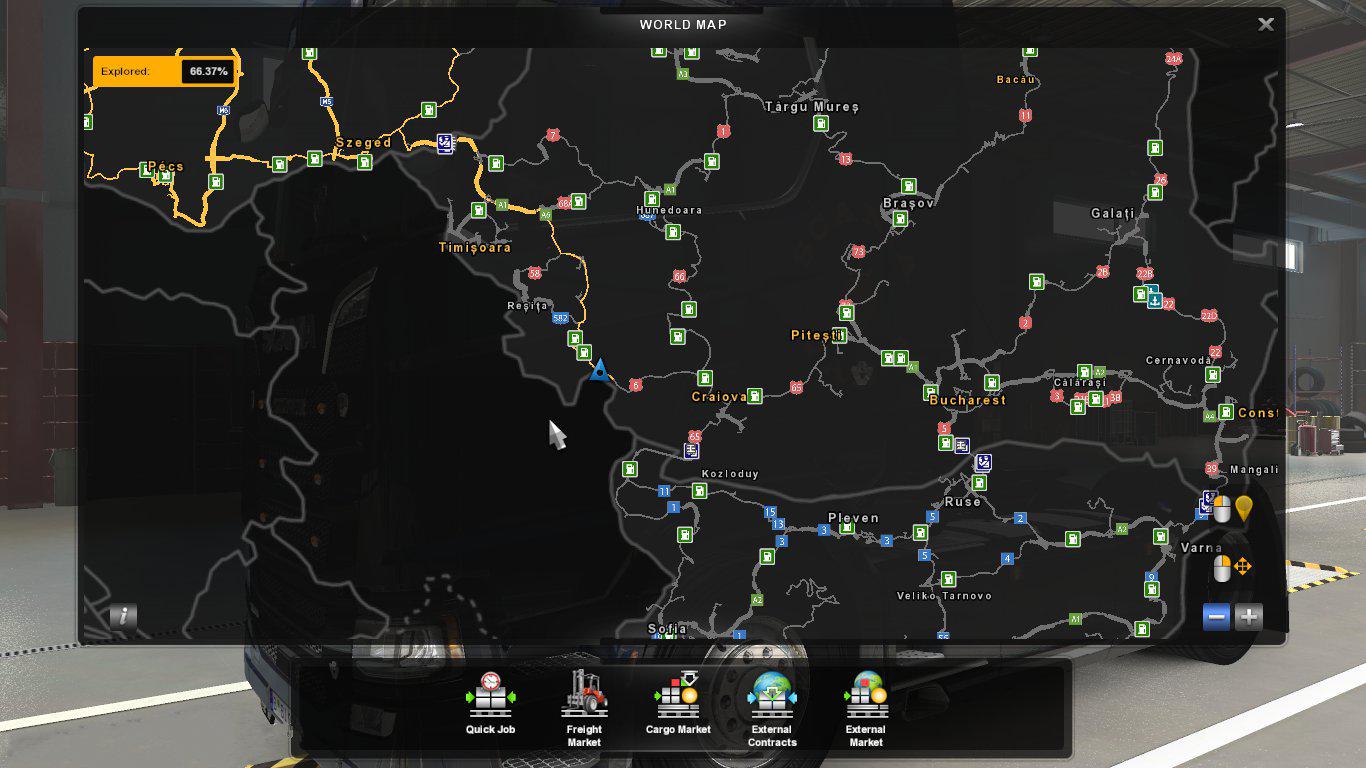Screen dimensions: 1366x768
Task: Zoom out the map with minus button
Action: 1217,617
